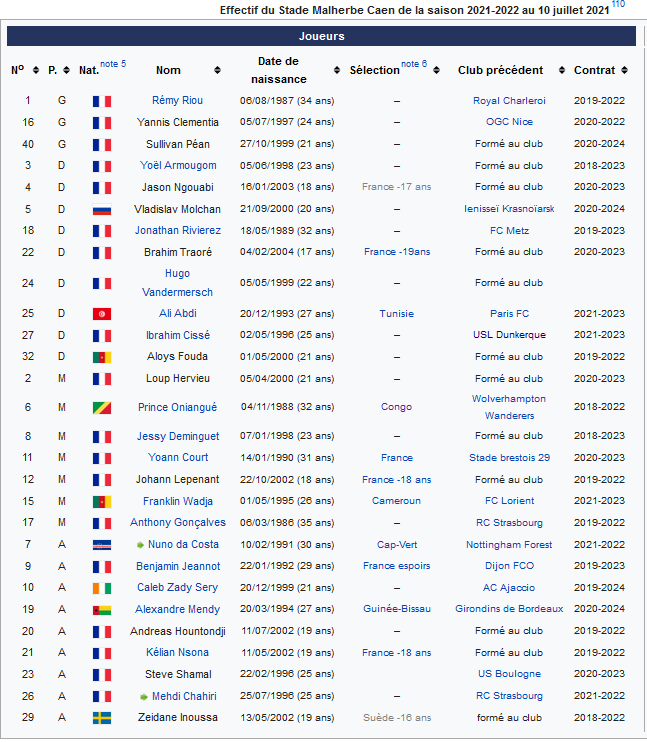The height and width of the screenshot is (742, 647).
Task: Sort the table by Nom column arrows
Action: tap(217, 71)
